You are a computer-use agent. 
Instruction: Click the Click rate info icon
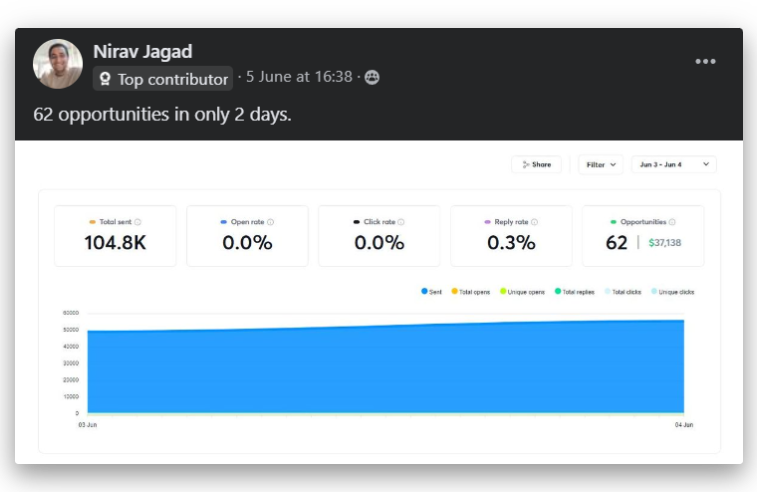tap(402, 222)
